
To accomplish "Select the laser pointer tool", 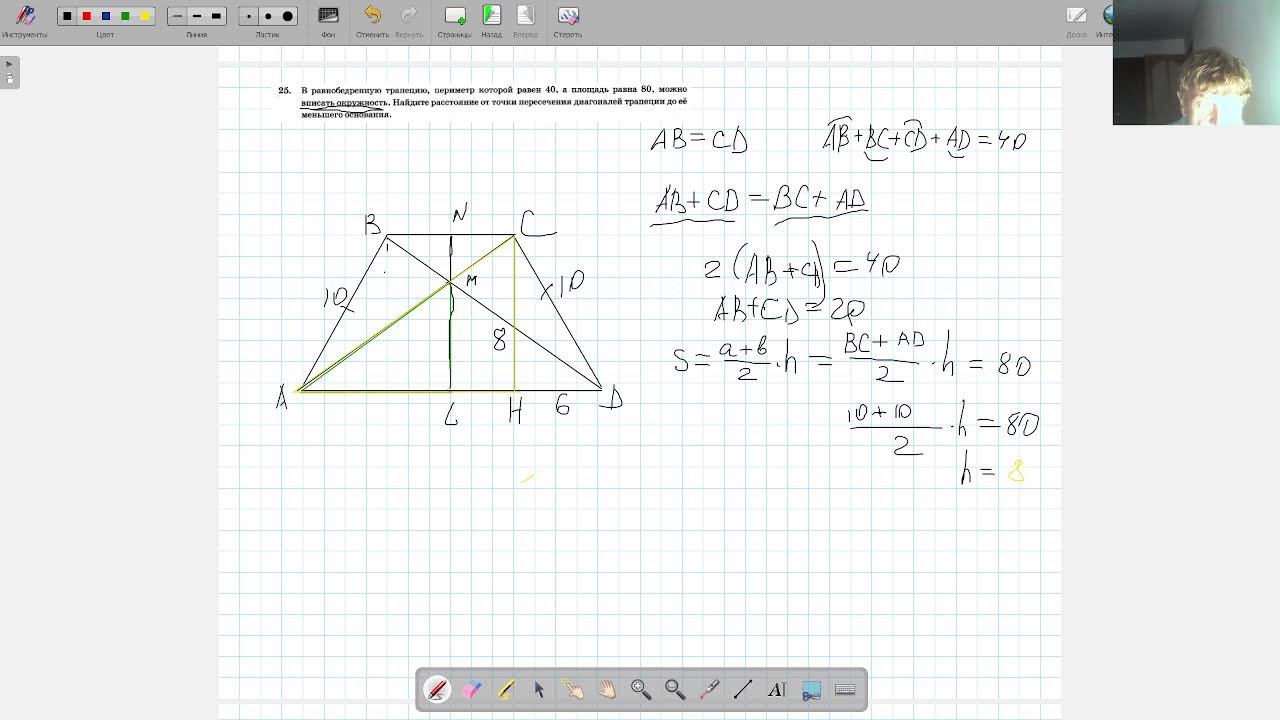I will (709, 689).
